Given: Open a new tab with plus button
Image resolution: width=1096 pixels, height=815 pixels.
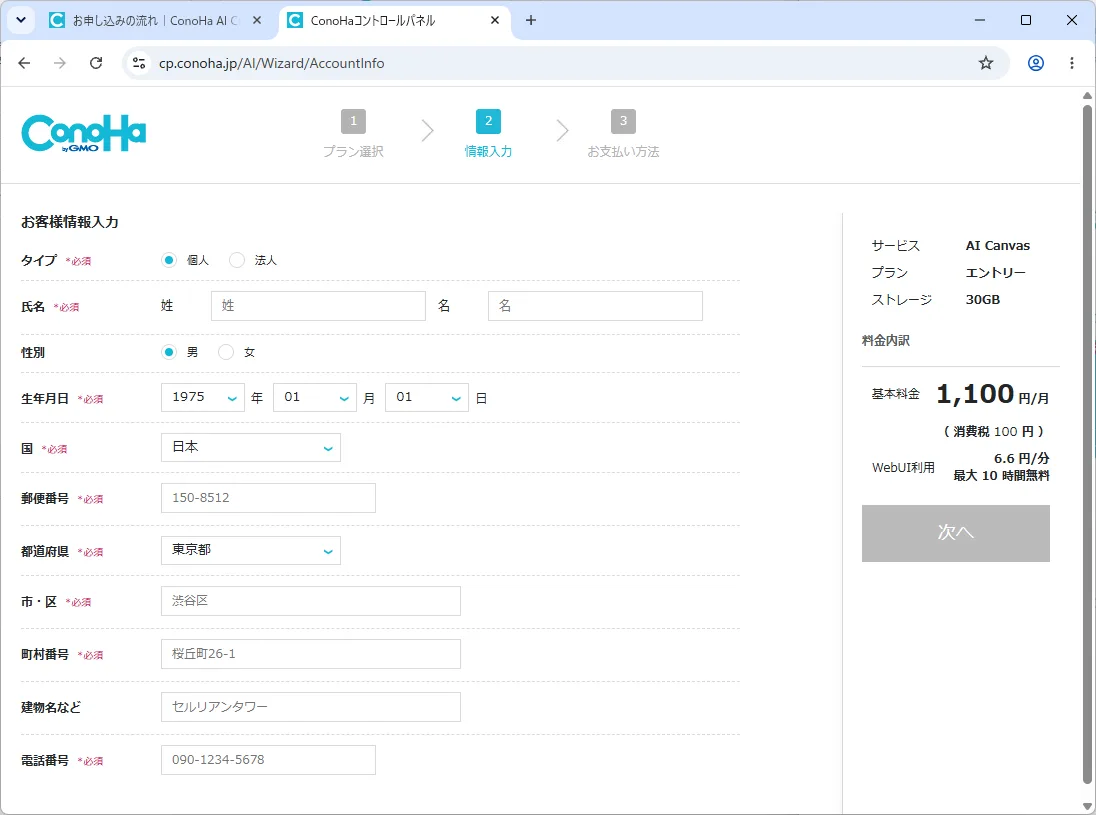Looking at the screenshot, I should (531, 20).
